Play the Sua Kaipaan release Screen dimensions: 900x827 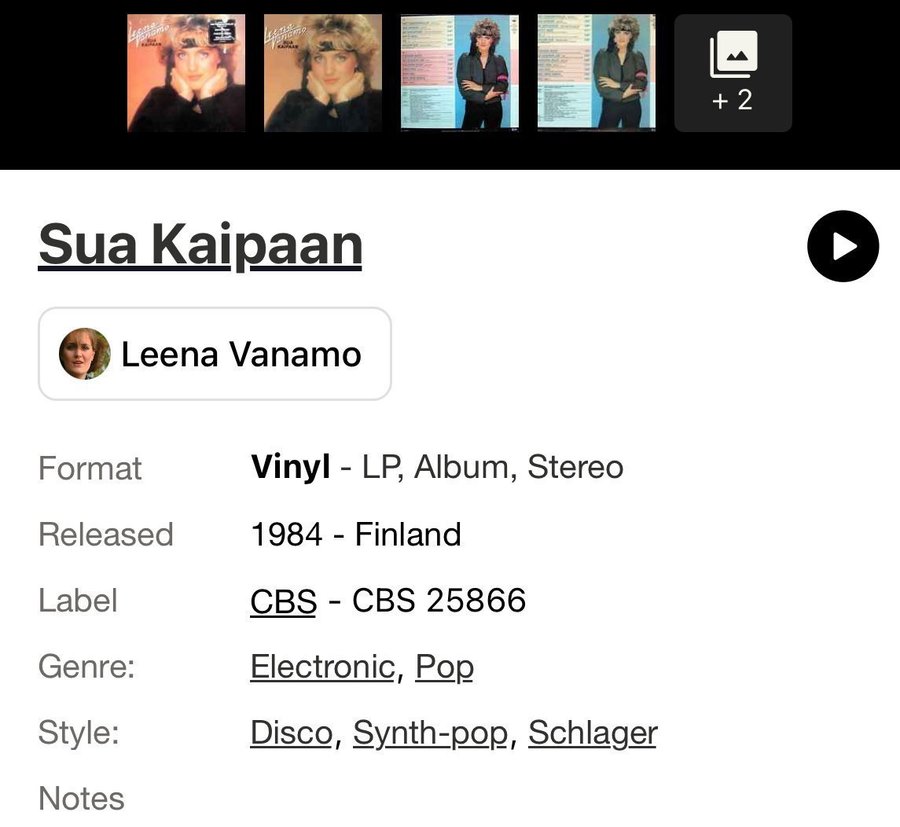[x=842, y=246]
